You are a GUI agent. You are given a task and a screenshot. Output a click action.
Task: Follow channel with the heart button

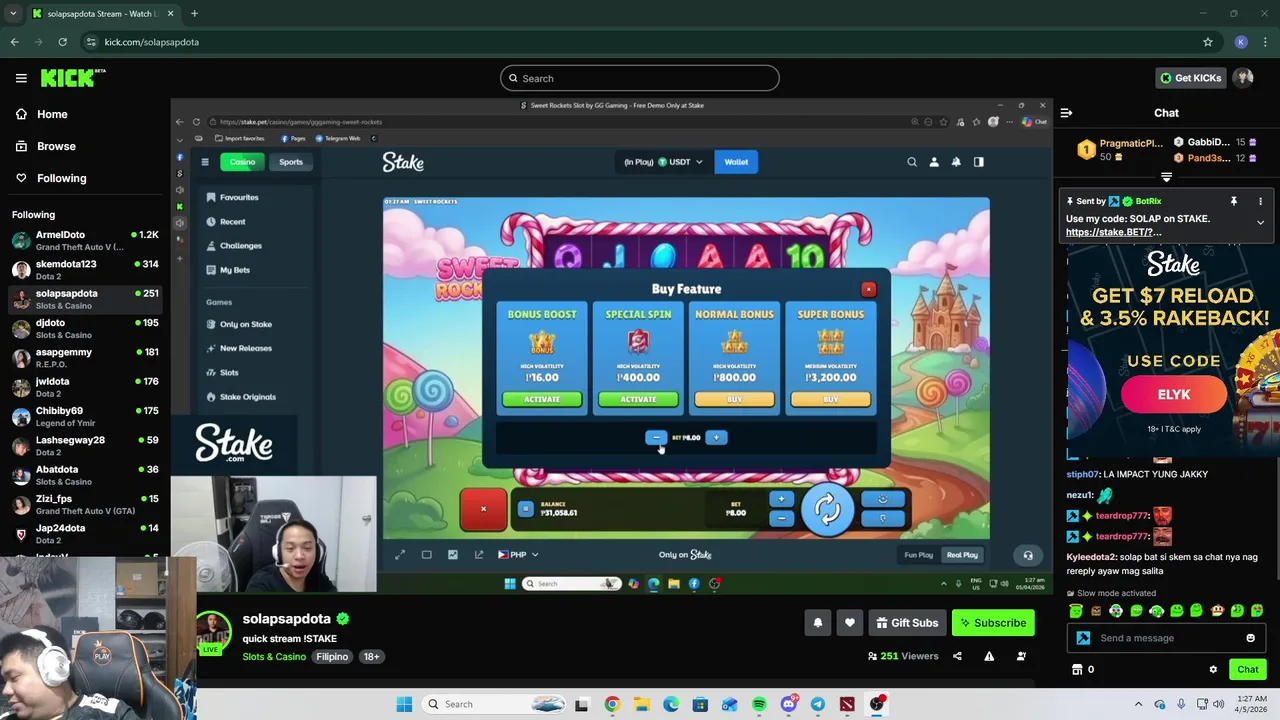850,623
